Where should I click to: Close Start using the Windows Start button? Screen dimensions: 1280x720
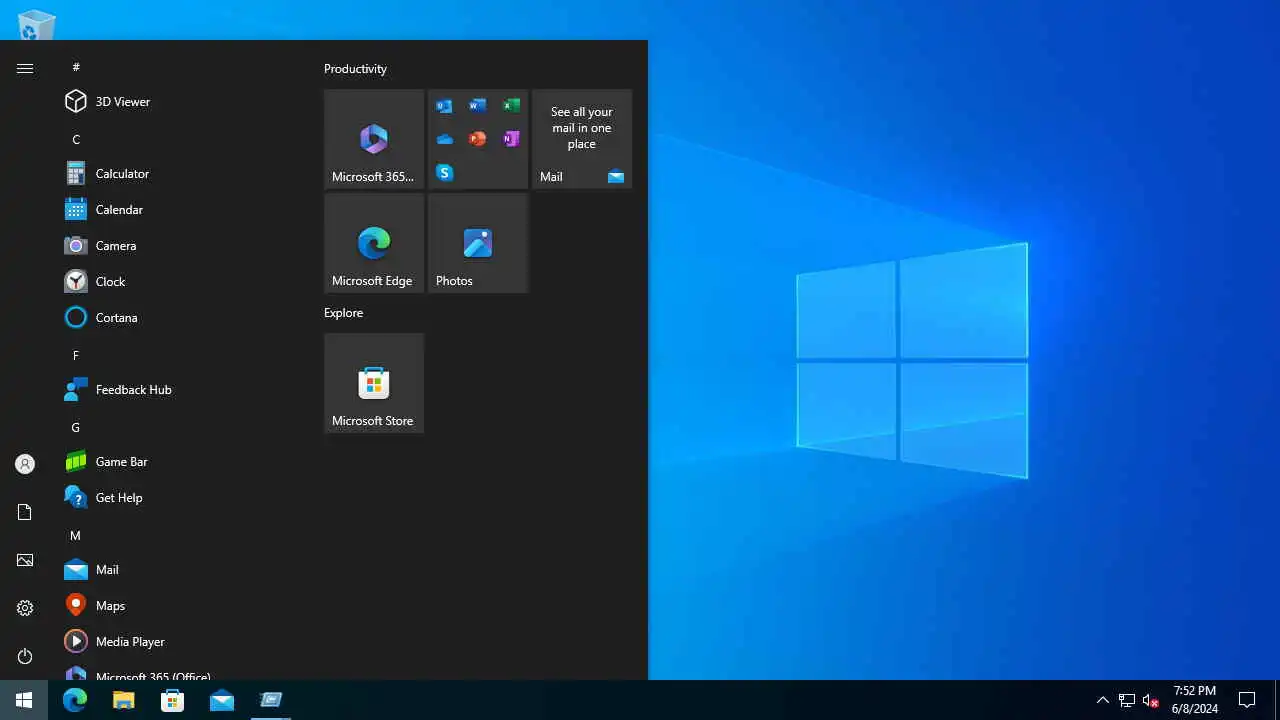click(x=24, y=700)
